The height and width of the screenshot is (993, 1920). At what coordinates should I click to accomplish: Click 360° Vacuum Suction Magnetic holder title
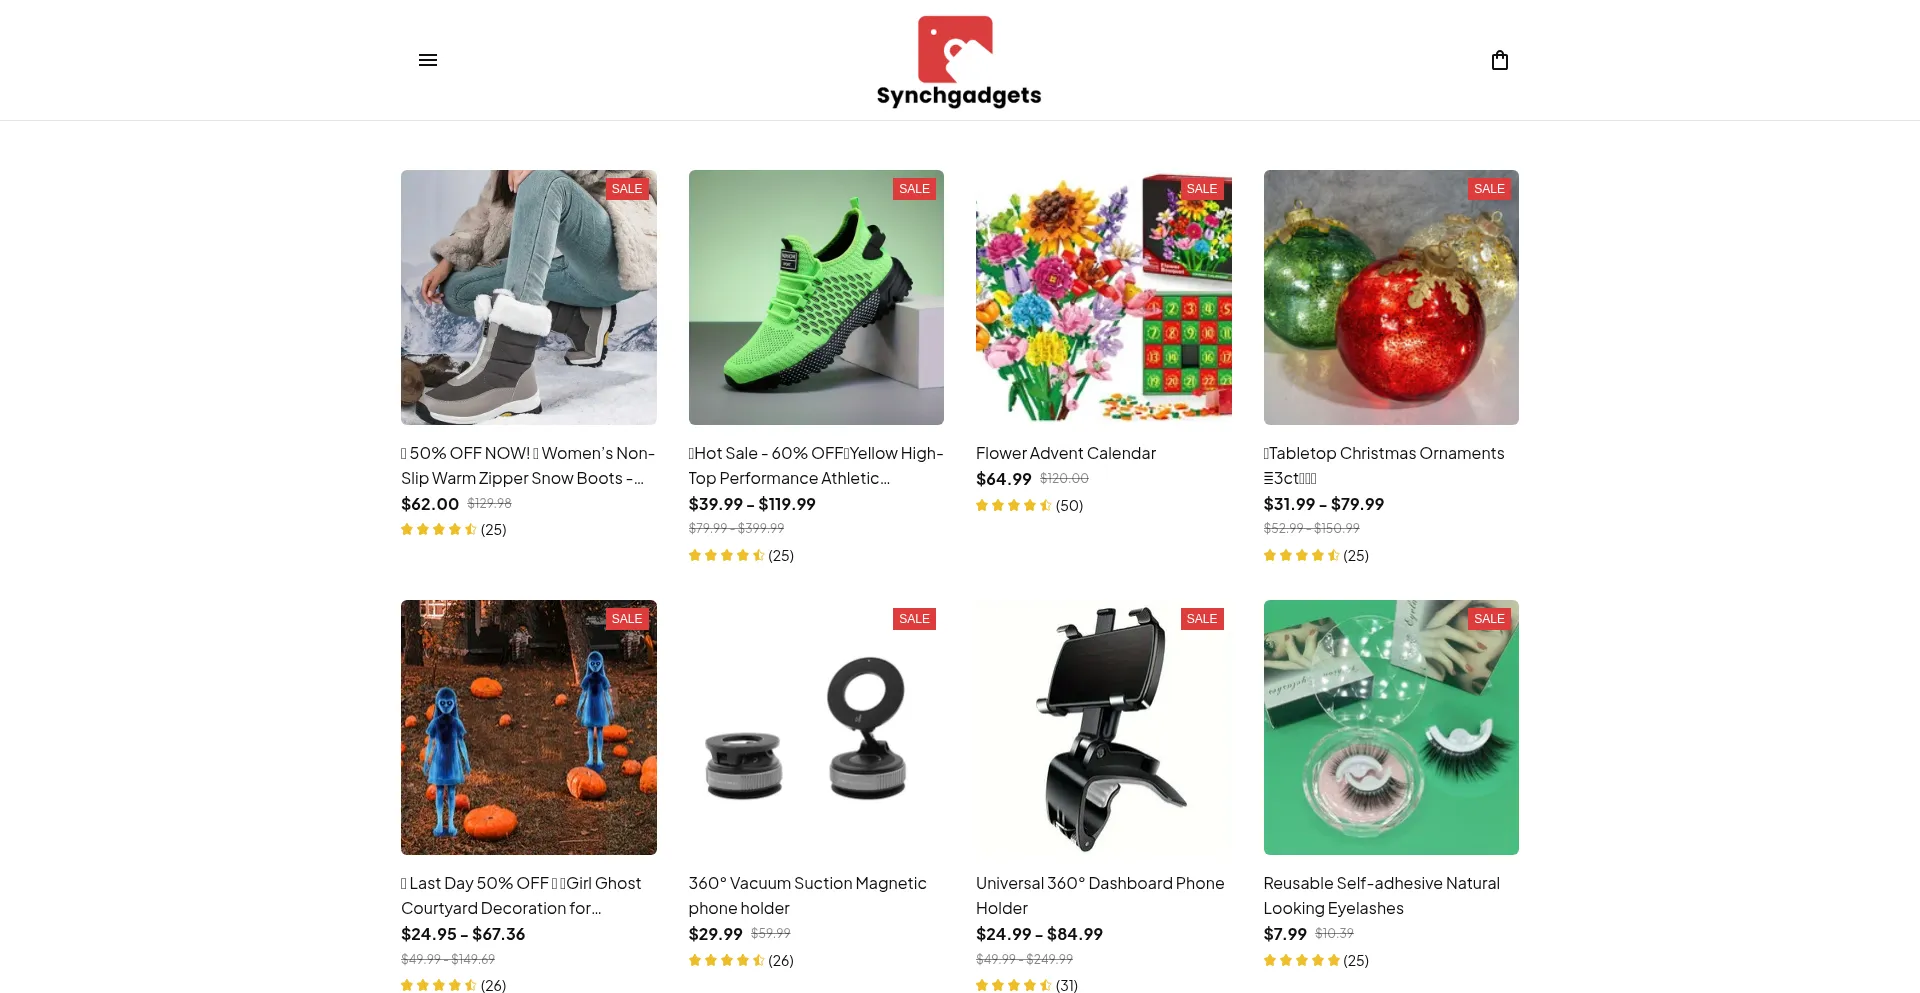point(808,896)
